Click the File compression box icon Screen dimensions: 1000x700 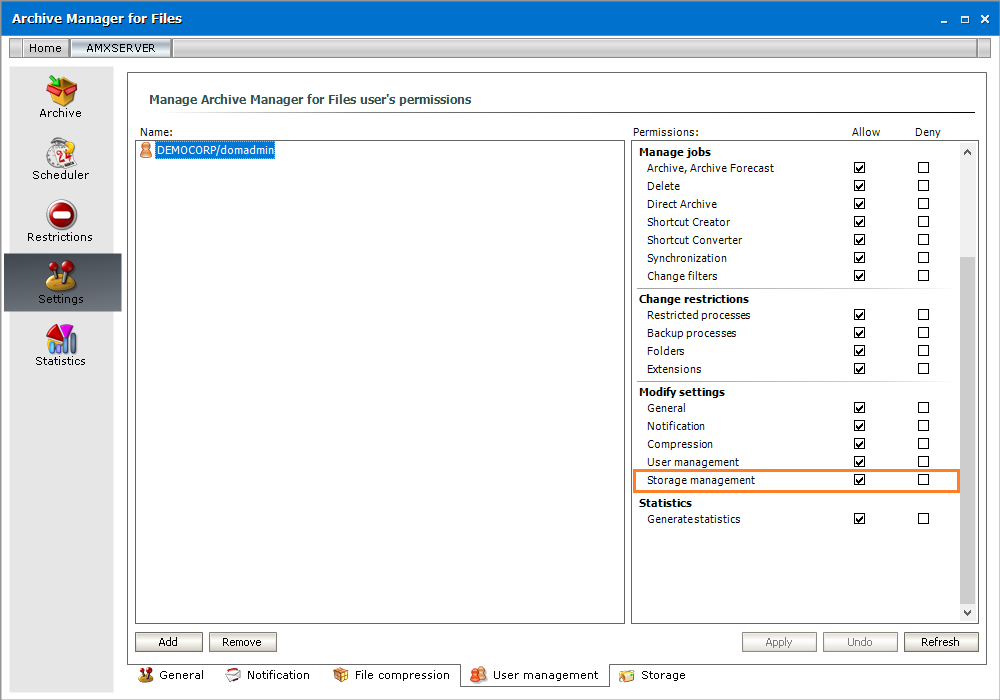tap(341, 675)
